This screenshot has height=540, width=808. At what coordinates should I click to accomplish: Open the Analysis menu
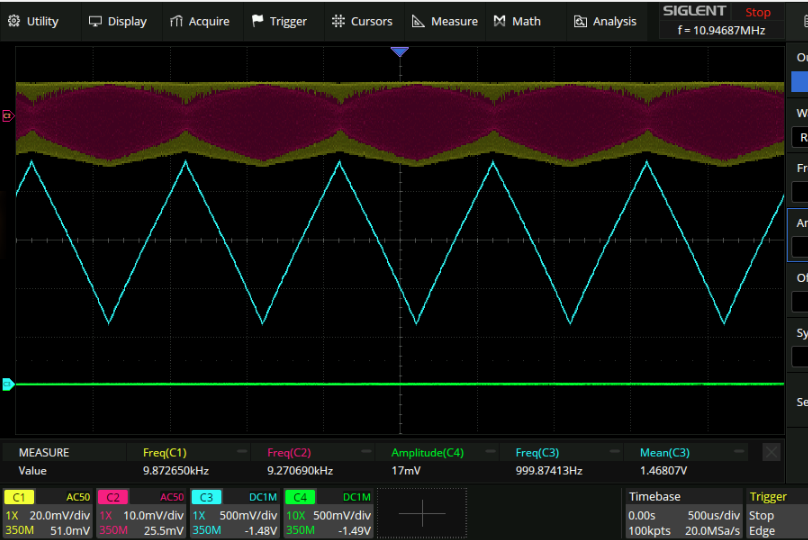tap(605, 21)
